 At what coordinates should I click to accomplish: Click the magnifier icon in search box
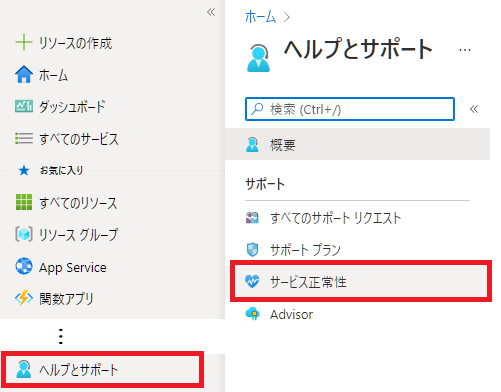pyautogui.click(x=257, y=109)
